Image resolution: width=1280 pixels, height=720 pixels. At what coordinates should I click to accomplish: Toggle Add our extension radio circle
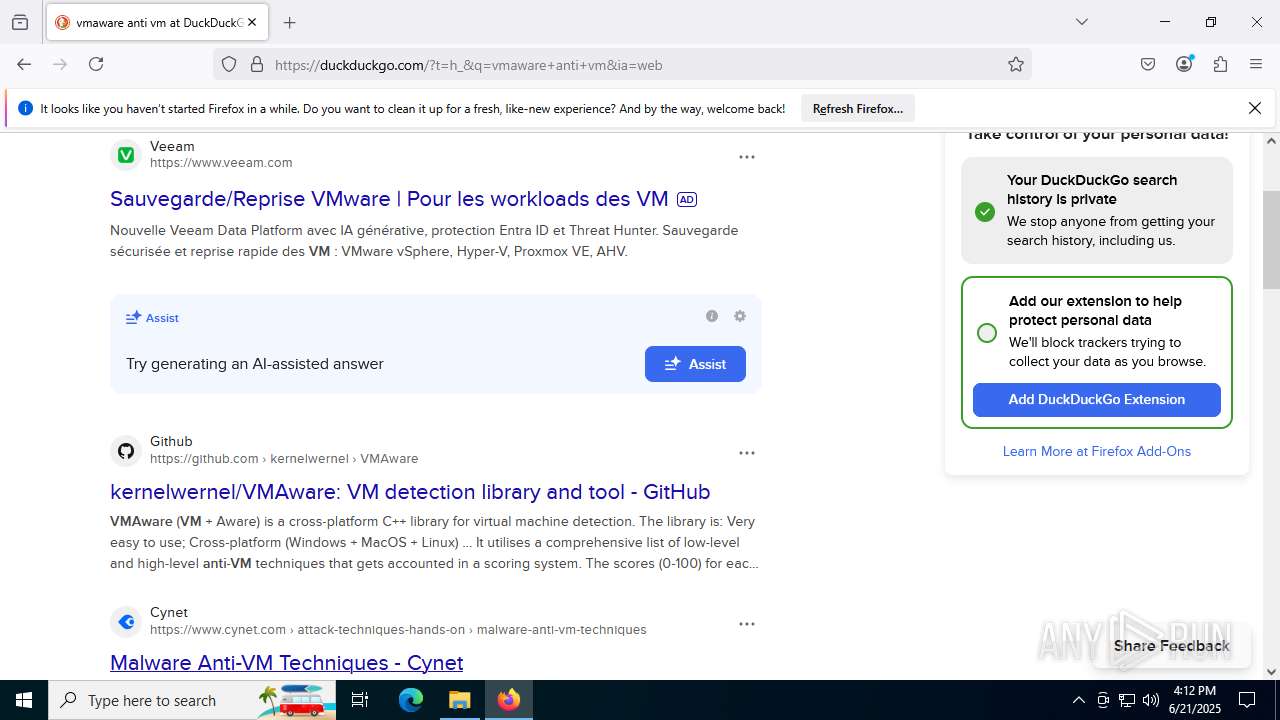click(987, 333)
